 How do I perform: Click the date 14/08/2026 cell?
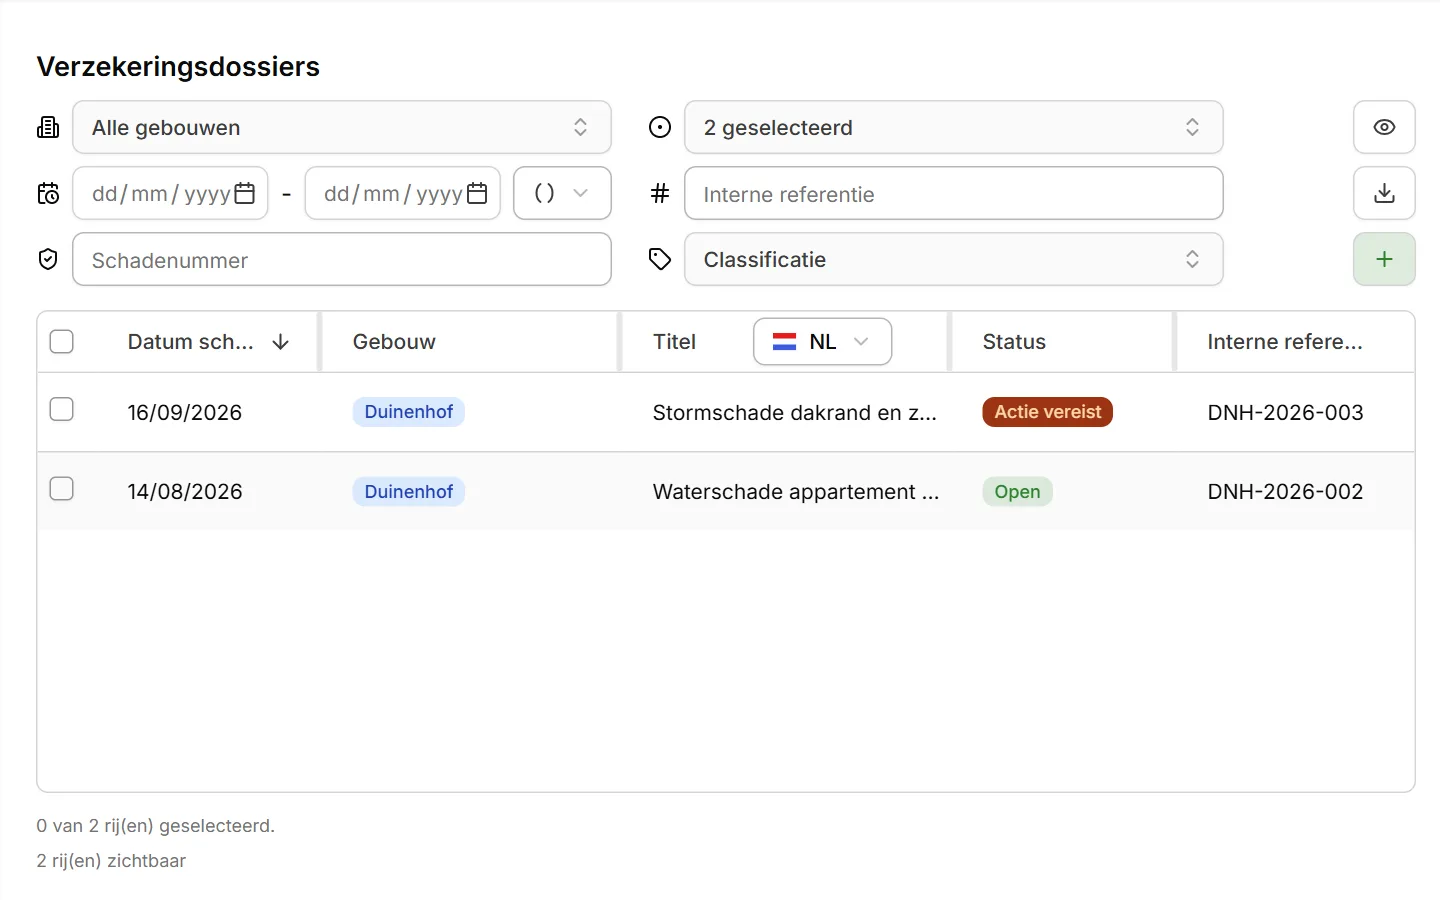pyautogui.click(x=185, y=492)
